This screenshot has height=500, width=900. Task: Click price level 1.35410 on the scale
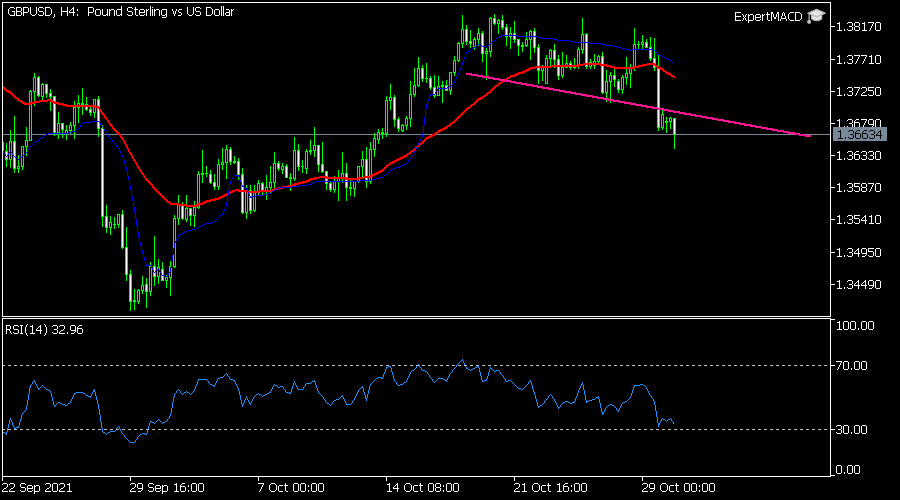pos(859,220)
